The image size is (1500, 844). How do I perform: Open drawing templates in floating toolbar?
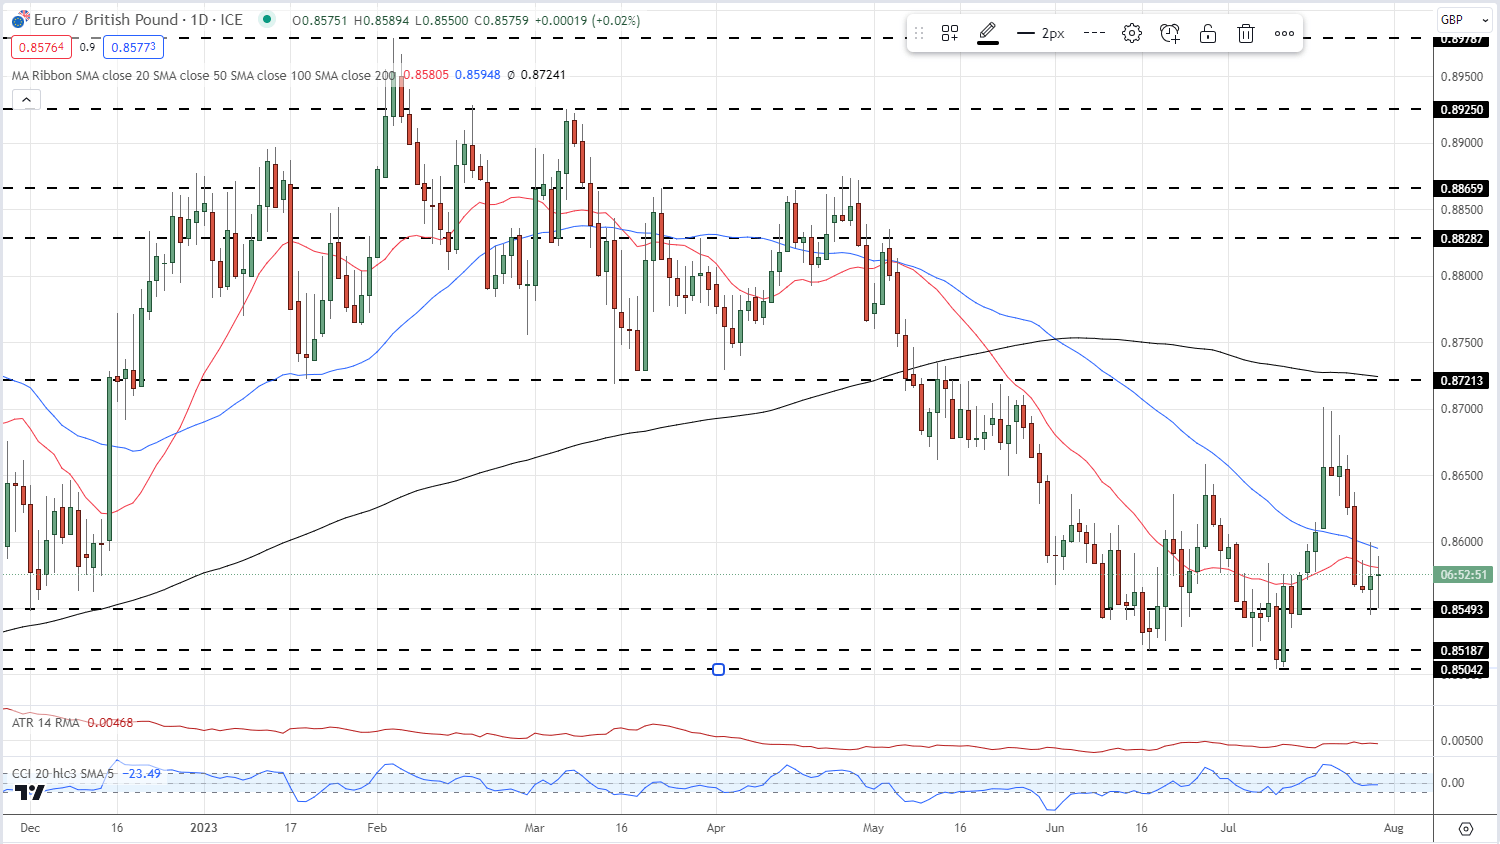tap(950, 33)
